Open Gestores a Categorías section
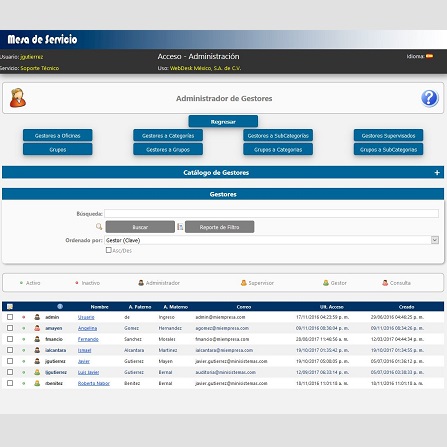Viewport: 447px width, 447px height. tap(168, 135)
